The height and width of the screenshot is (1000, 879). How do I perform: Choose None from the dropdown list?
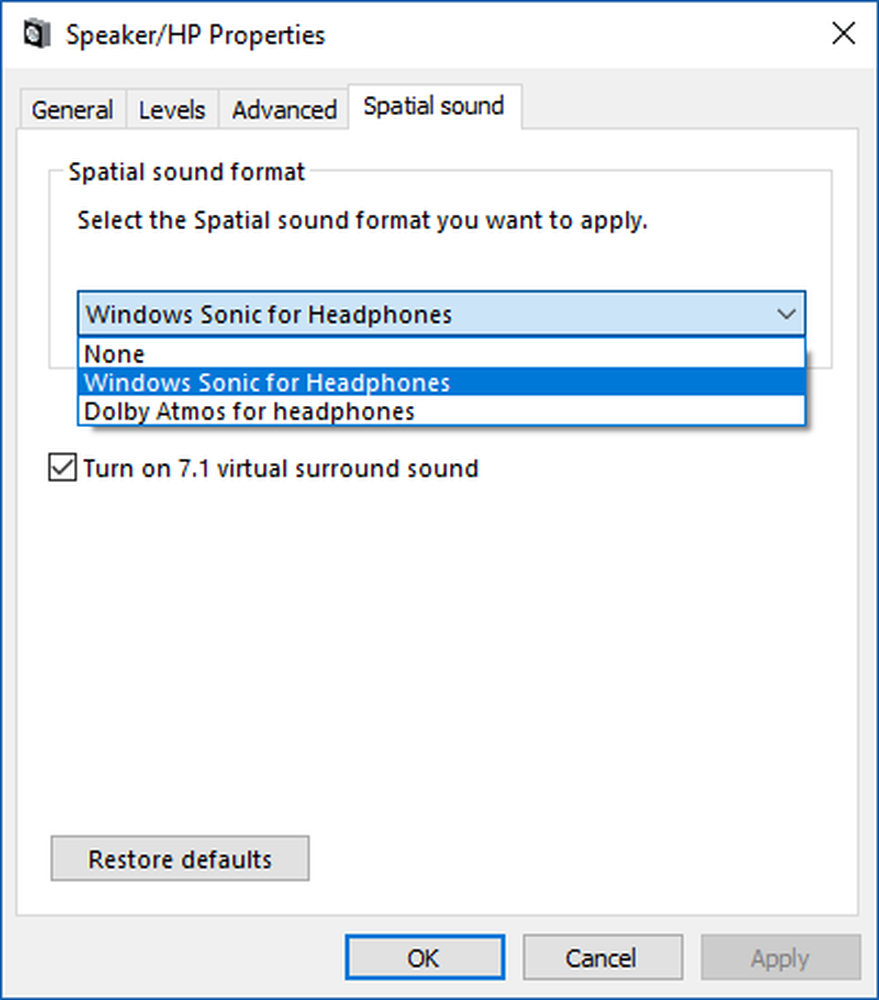pyautogui.click(x=115, y=354)
